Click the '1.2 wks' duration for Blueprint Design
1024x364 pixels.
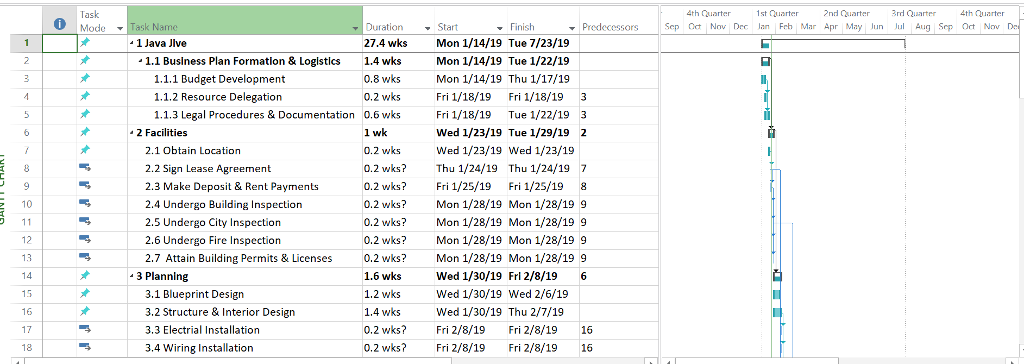point(398,293)
